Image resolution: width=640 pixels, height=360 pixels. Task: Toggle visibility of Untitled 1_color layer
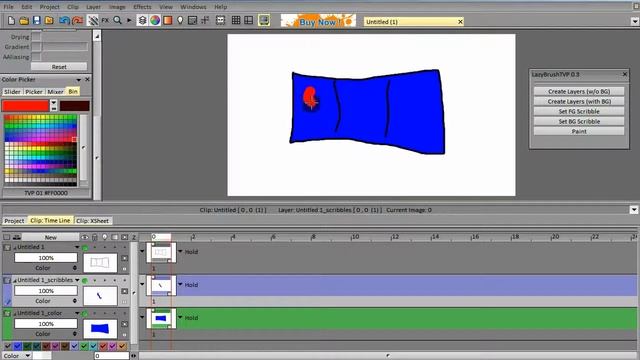pos(85,313)
